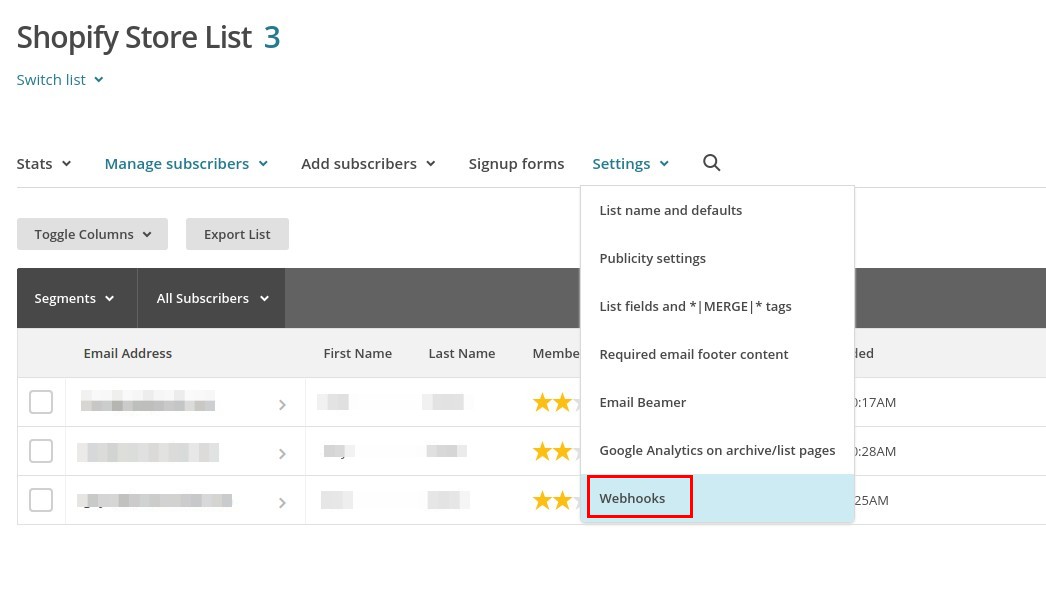
Task: Open Publicity settings
Action: tap(717, 258)
